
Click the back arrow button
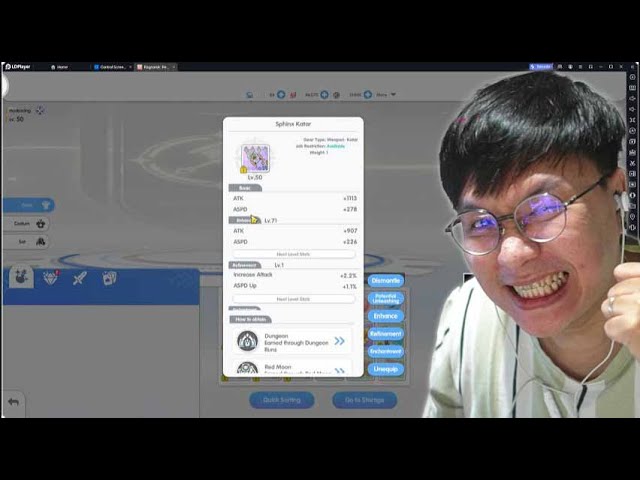13,402
